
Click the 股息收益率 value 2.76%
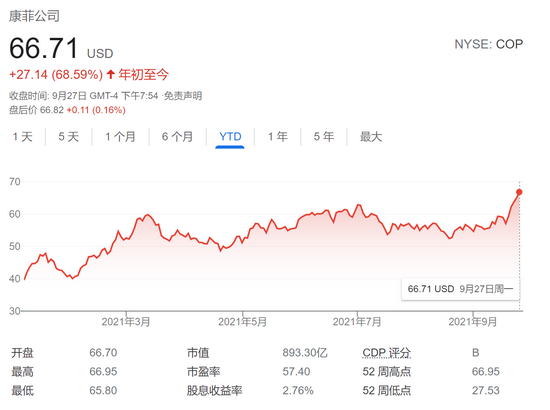click(298, 390)
